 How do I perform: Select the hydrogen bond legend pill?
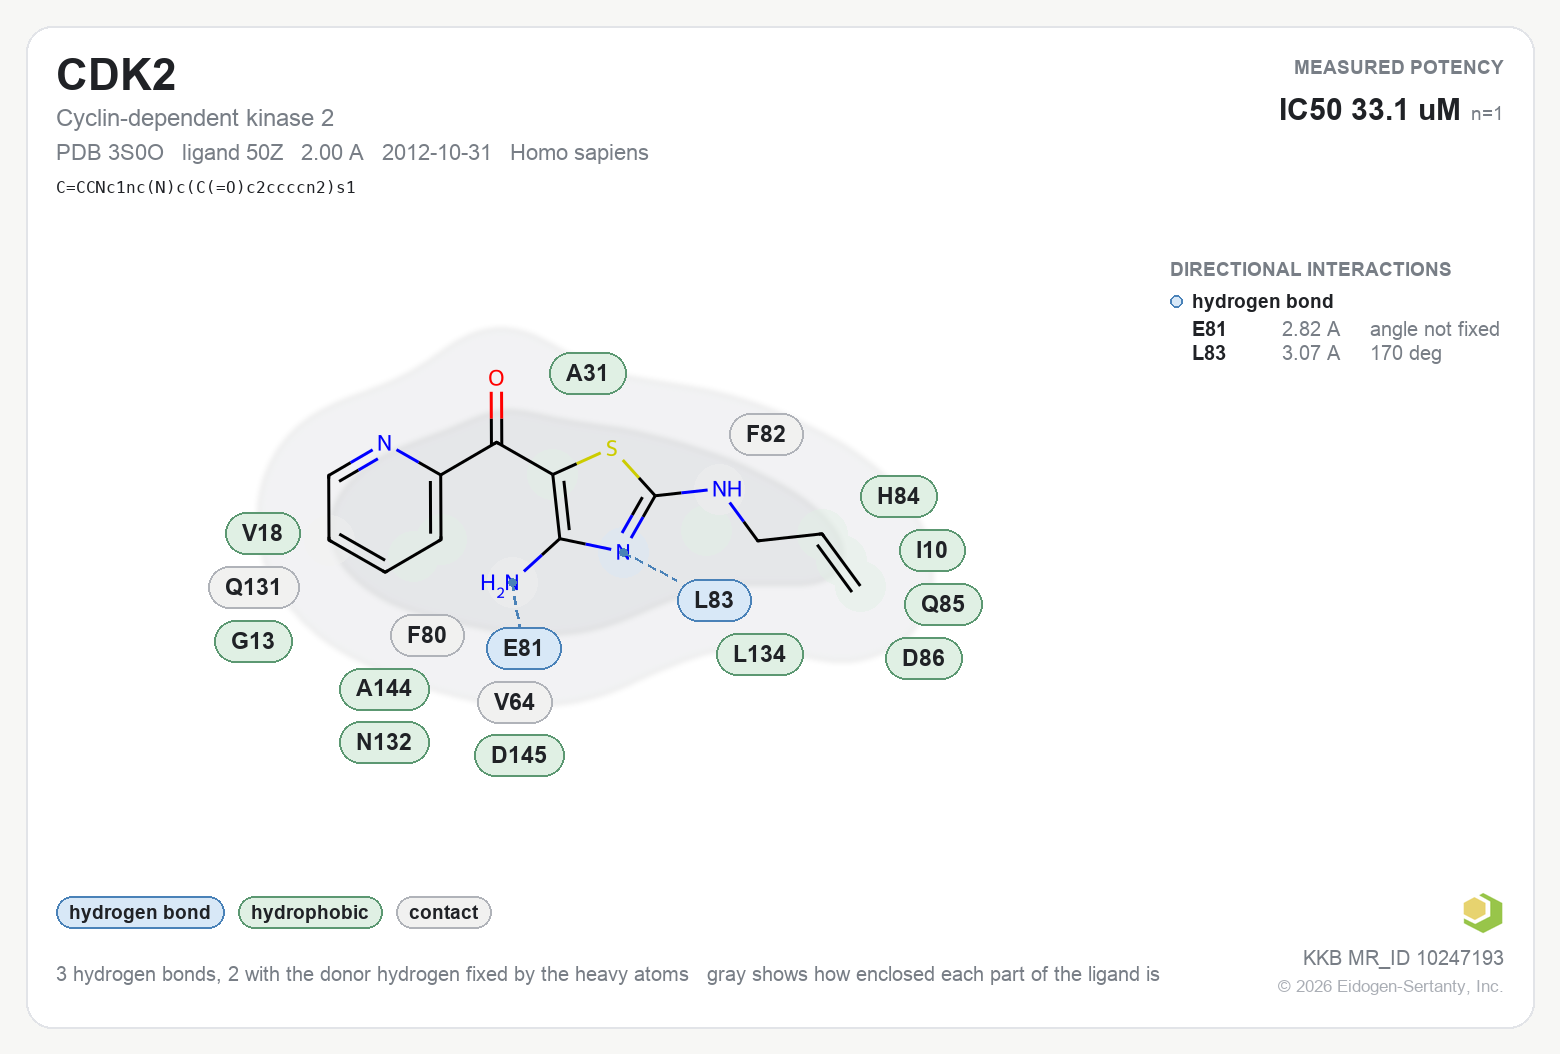[140, 912]
